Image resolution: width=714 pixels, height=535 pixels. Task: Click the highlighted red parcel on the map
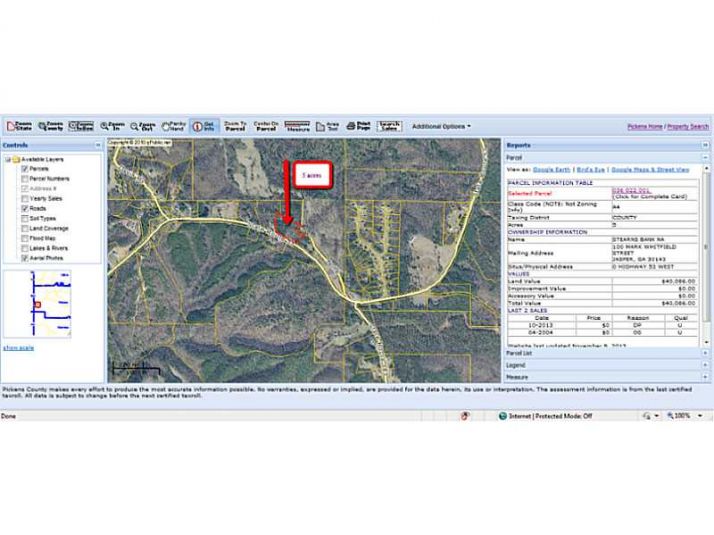[x=290, y=228]
